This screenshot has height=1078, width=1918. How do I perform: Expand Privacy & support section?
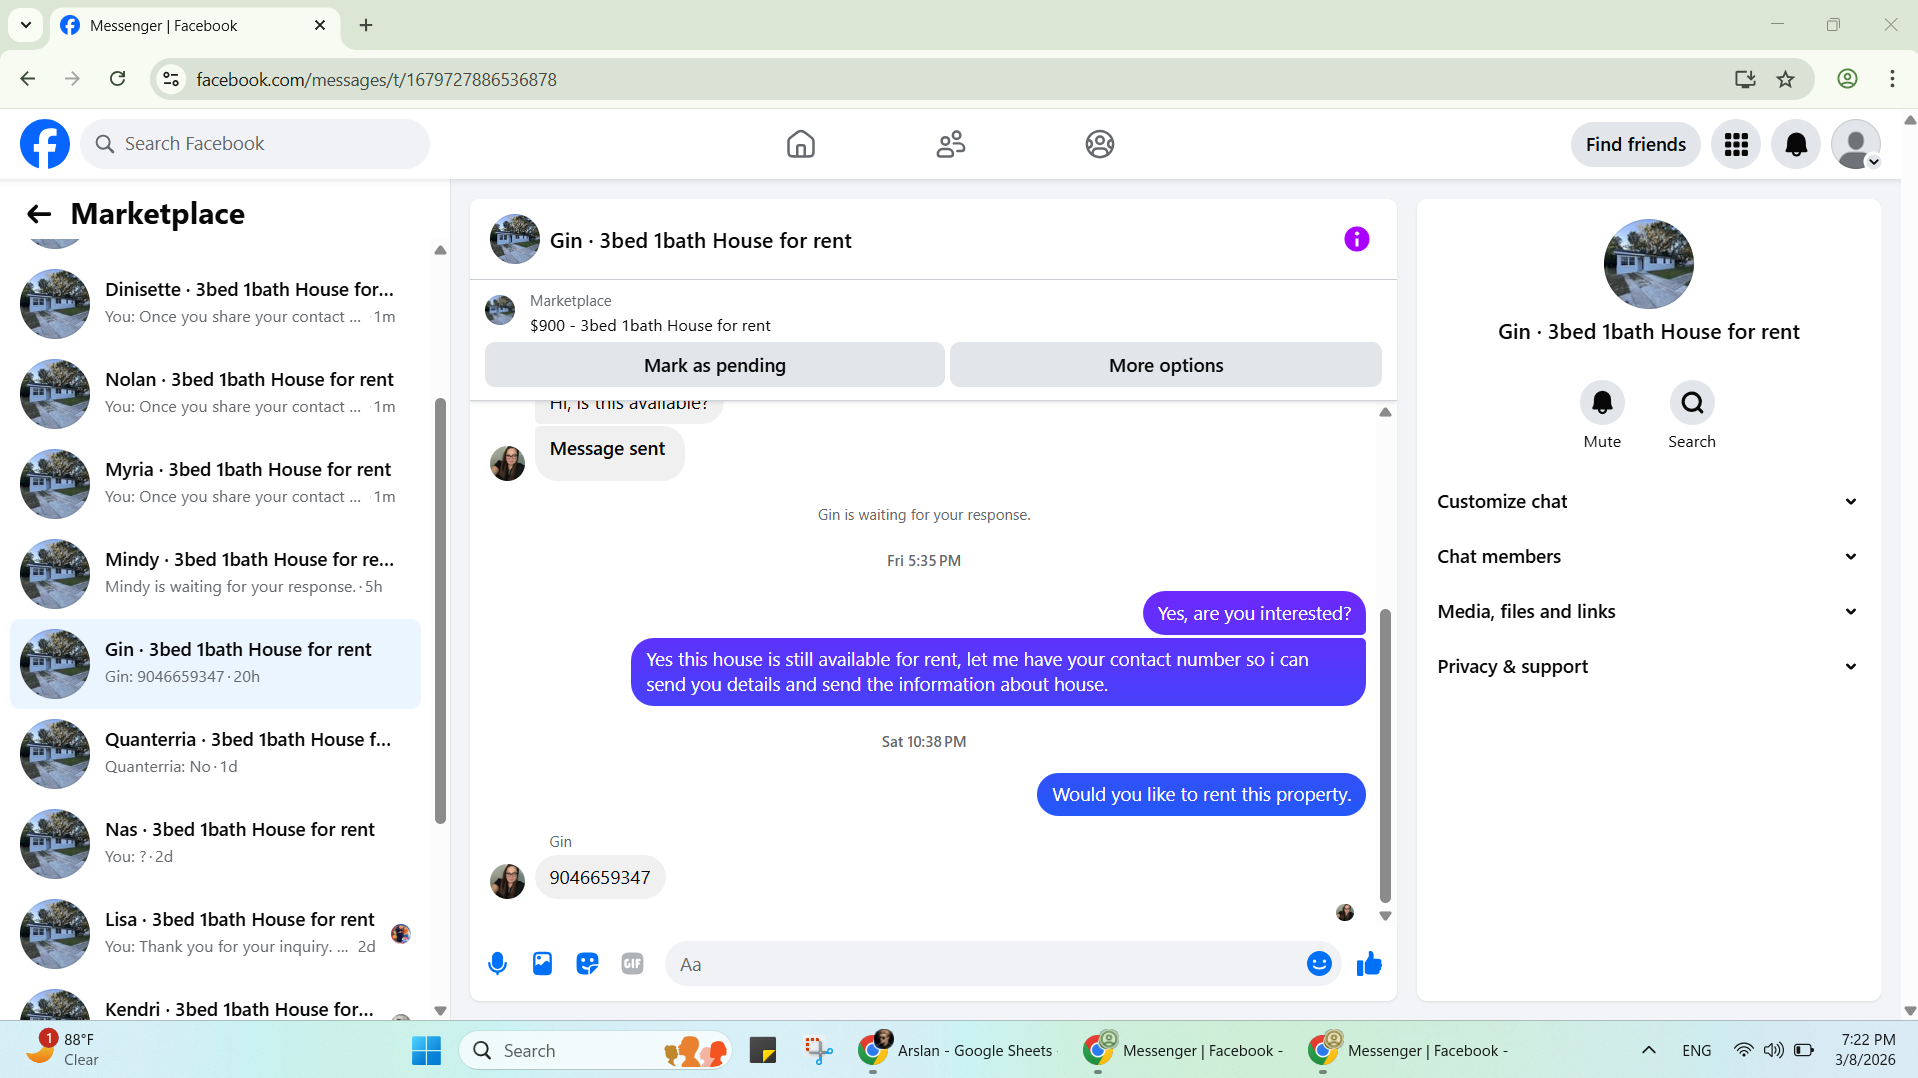click(x=1648, y=667)
